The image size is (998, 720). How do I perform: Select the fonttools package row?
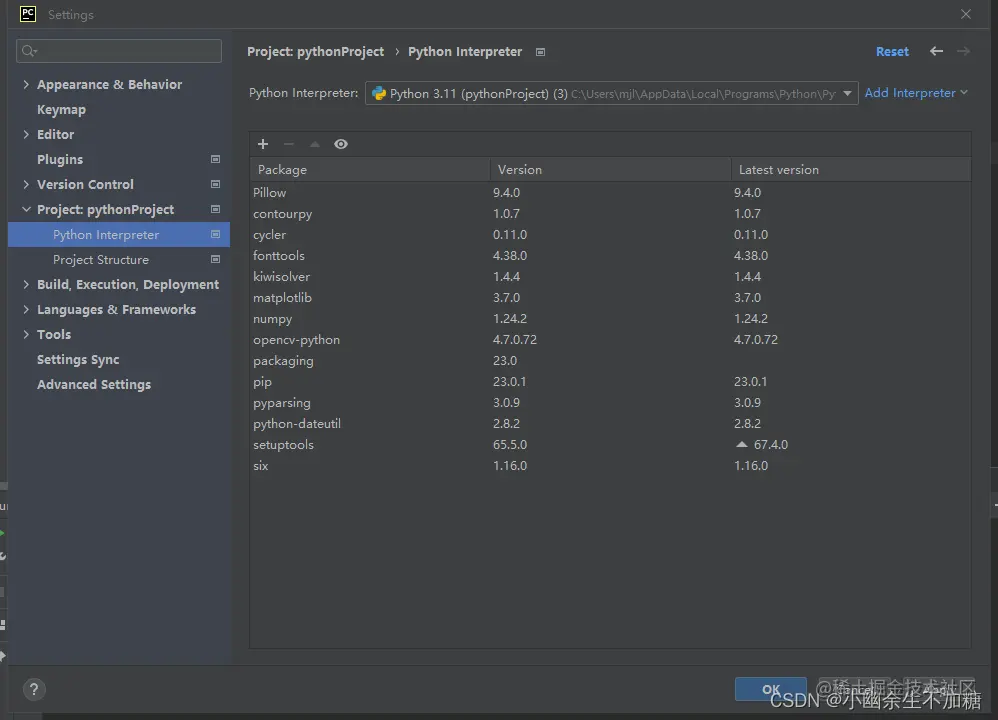coord(610,255)
